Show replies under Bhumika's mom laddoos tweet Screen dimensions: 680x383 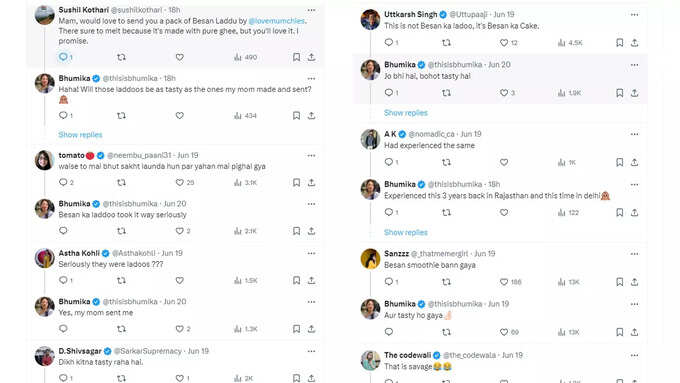click(80, 135)
